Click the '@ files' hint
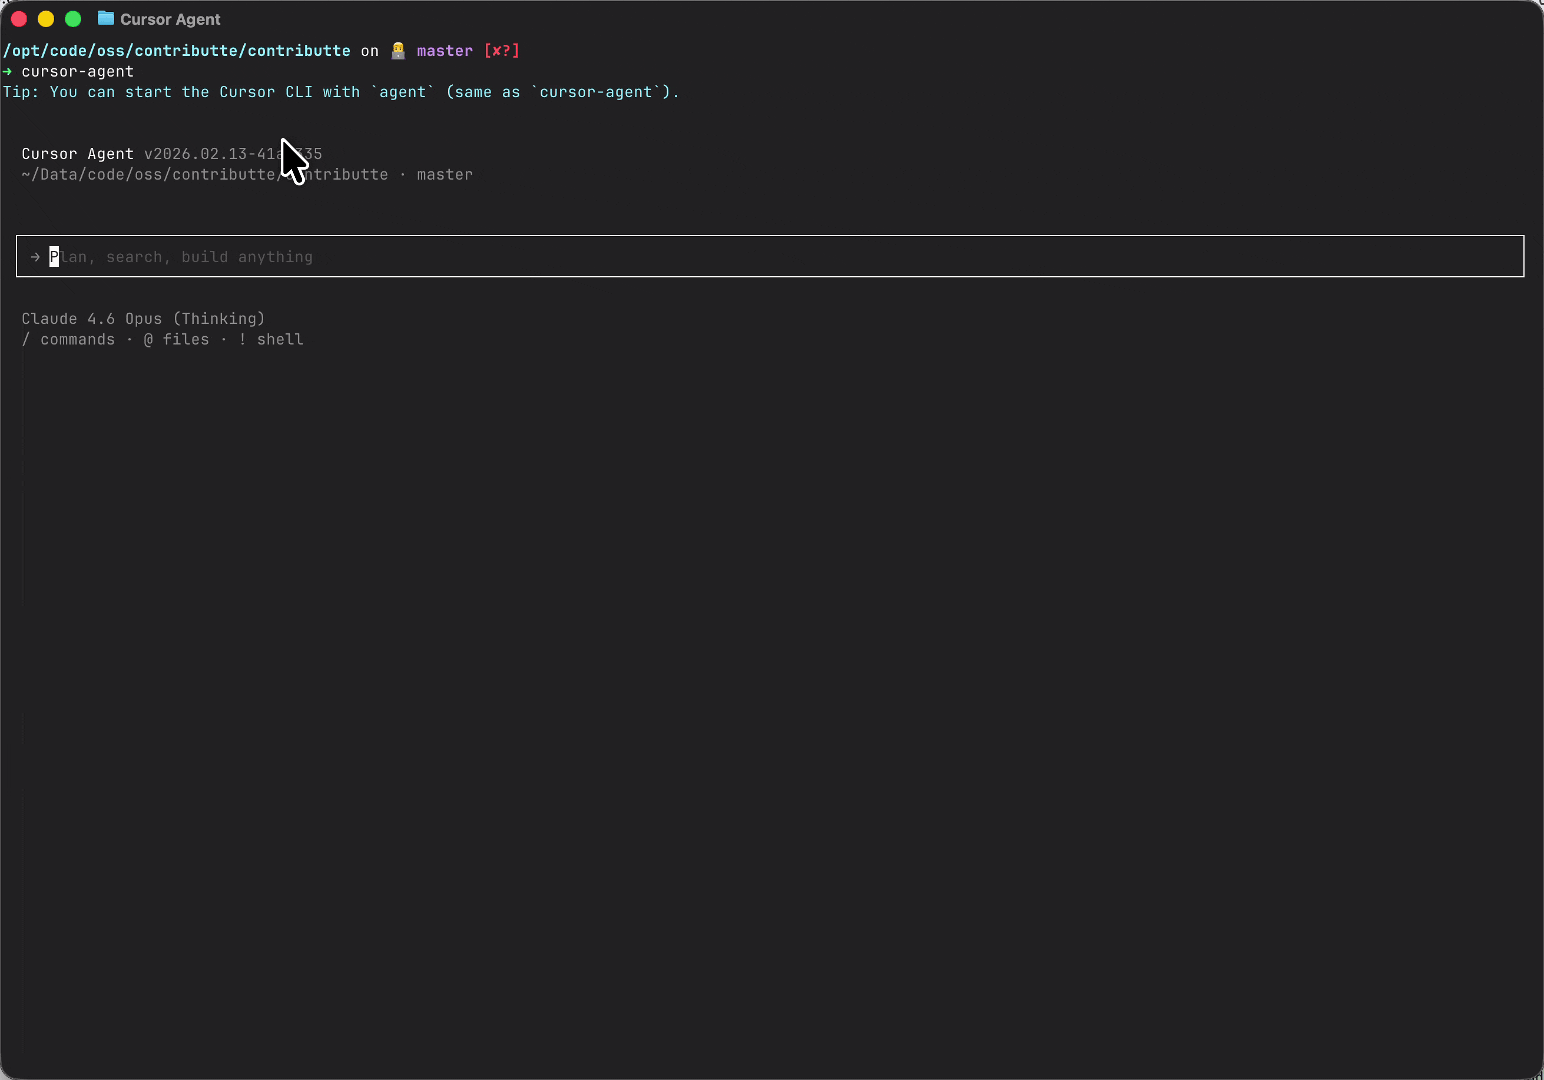This screenshot has width=1544, height=1080. 176,340
